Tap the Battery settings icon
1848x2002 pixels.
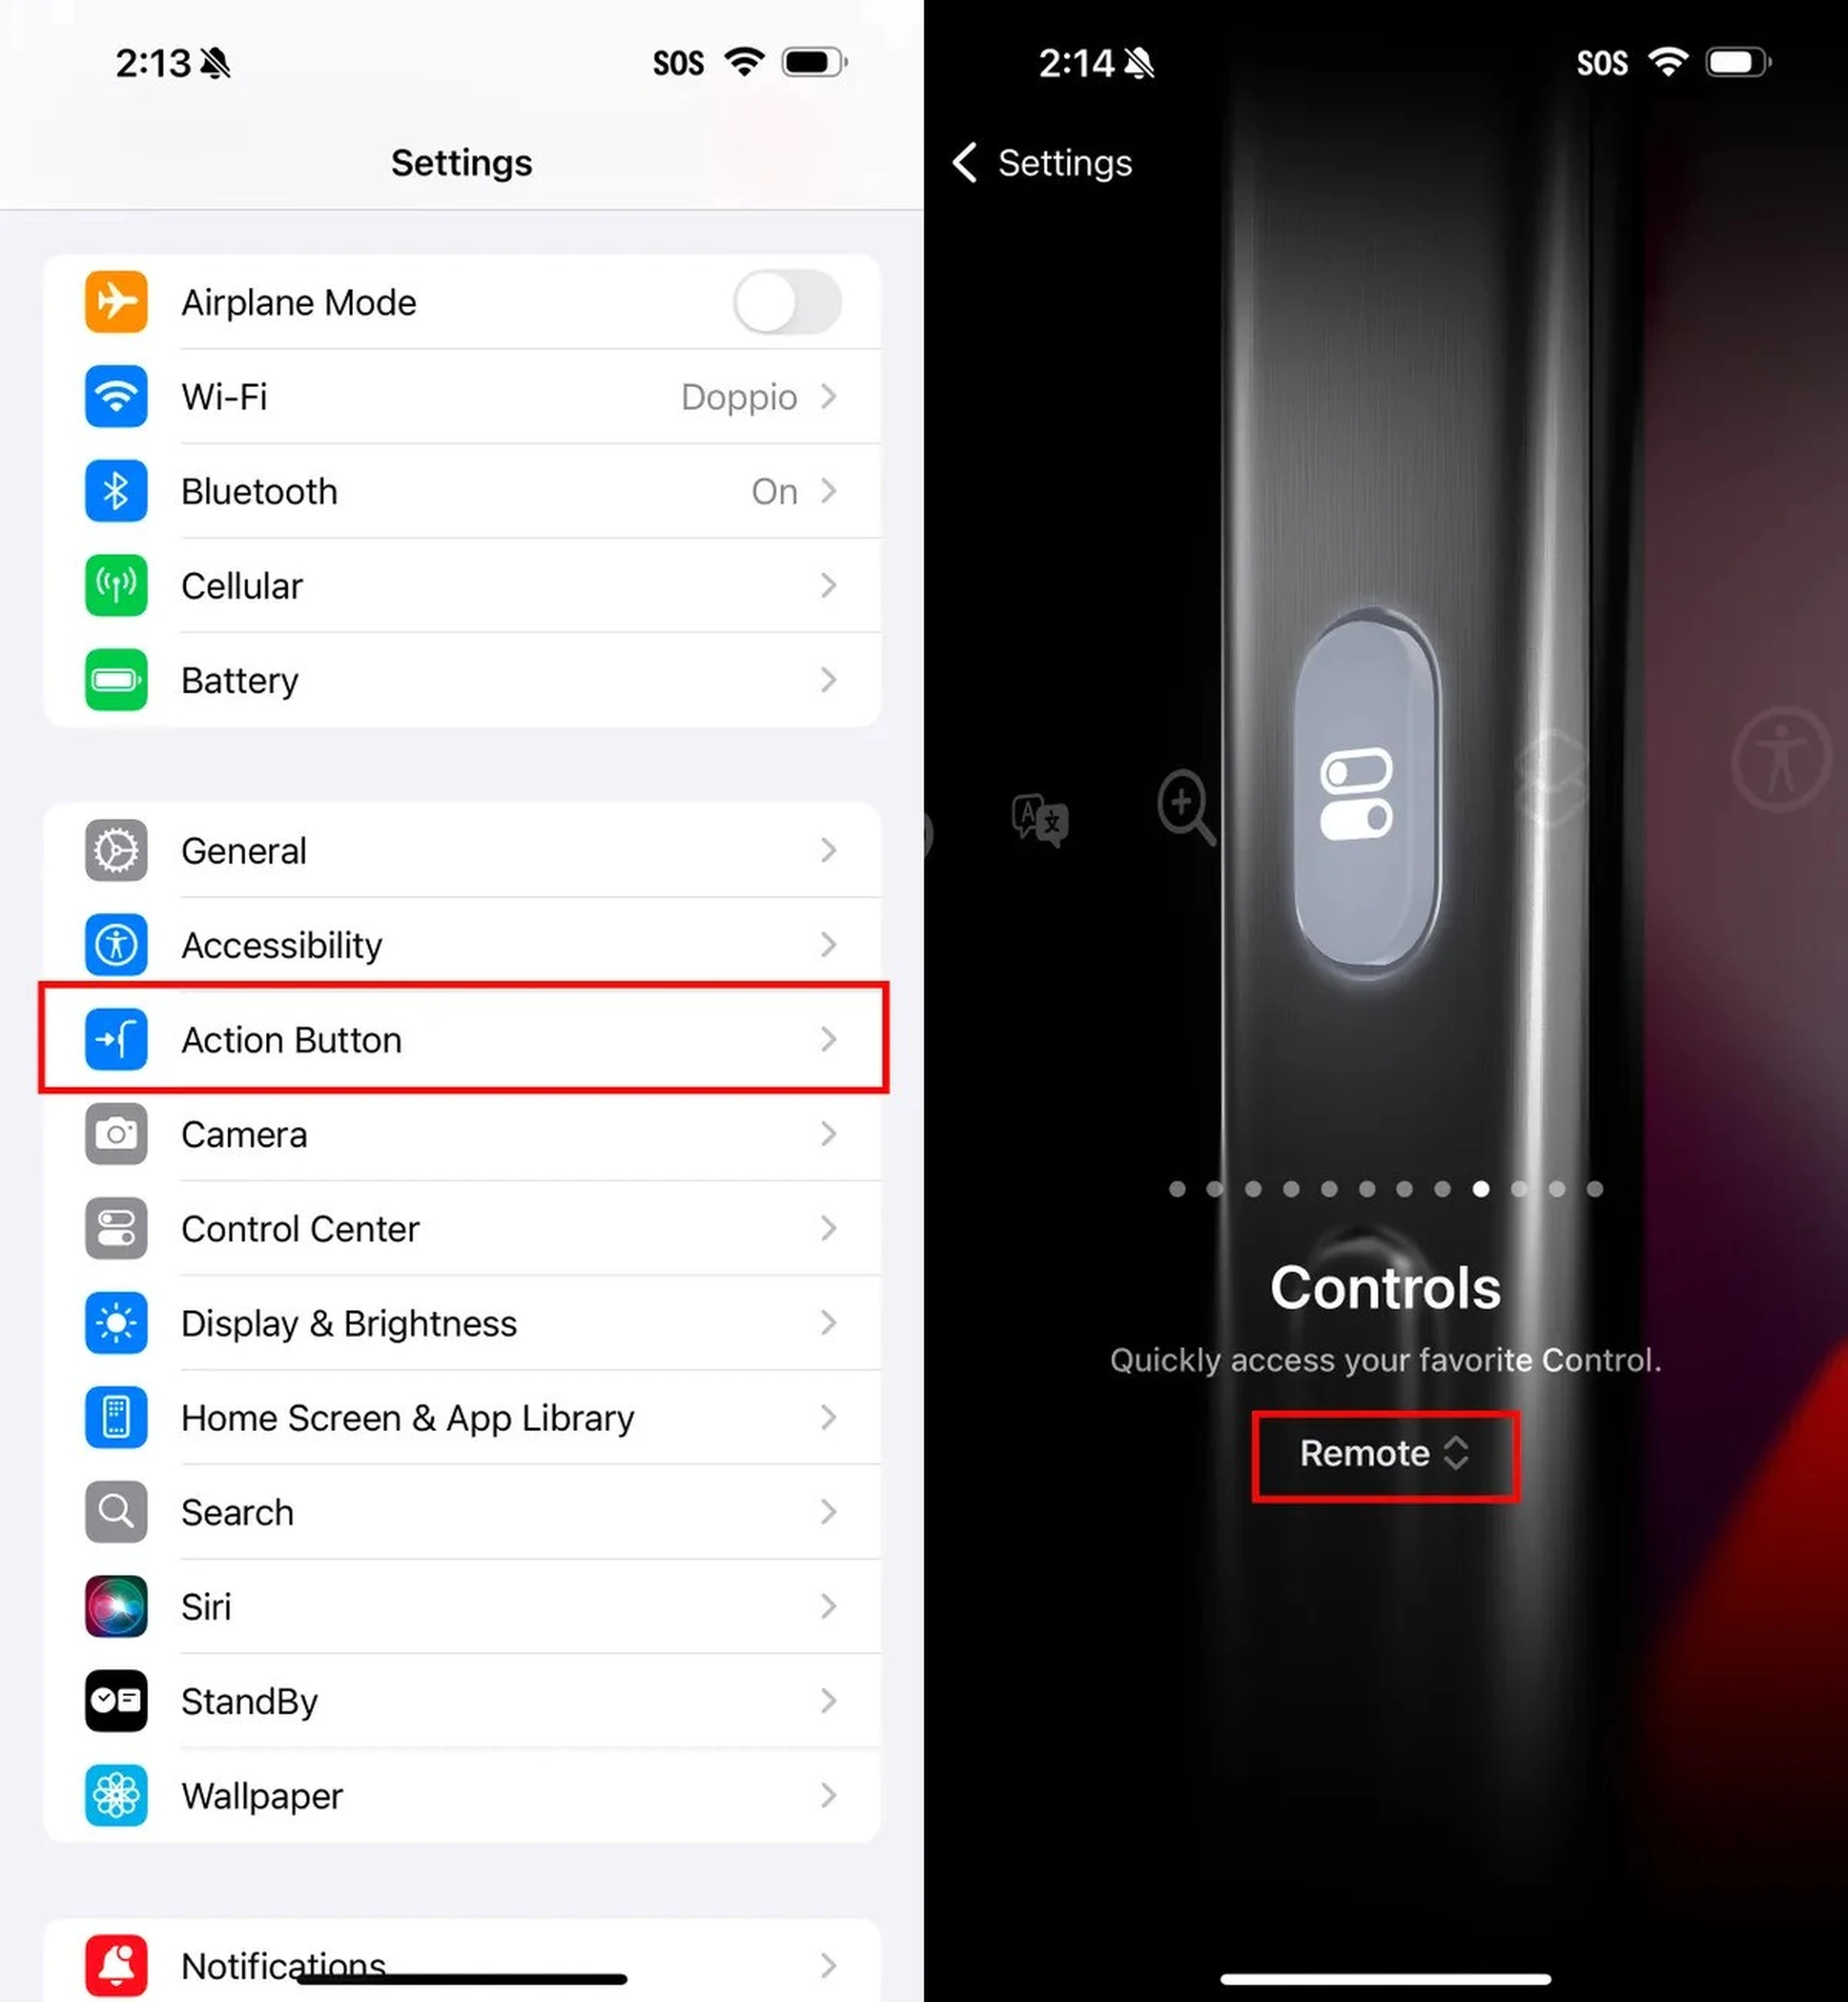click(116, 680)
